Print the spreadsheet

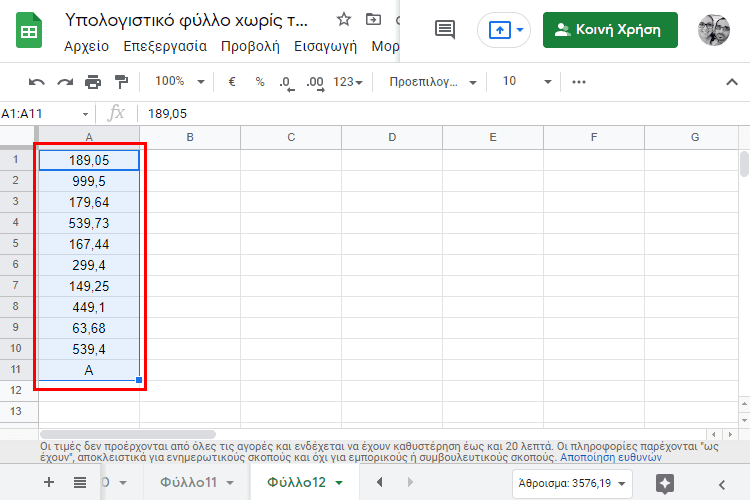tap(93, 82)
